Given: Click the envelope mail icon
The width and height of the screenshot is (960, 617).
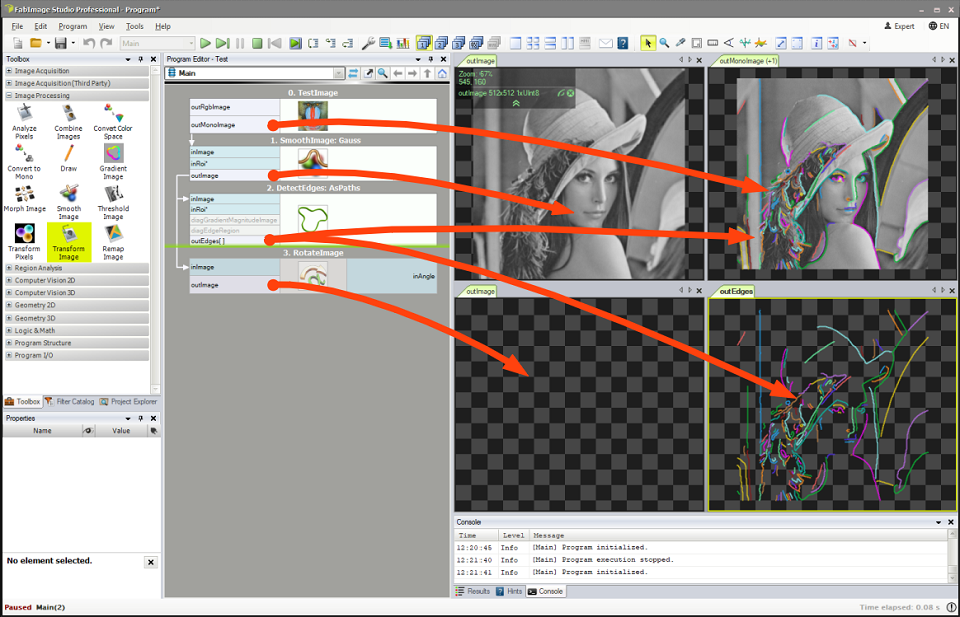Looking at the screenshot, I should (606, 43).
